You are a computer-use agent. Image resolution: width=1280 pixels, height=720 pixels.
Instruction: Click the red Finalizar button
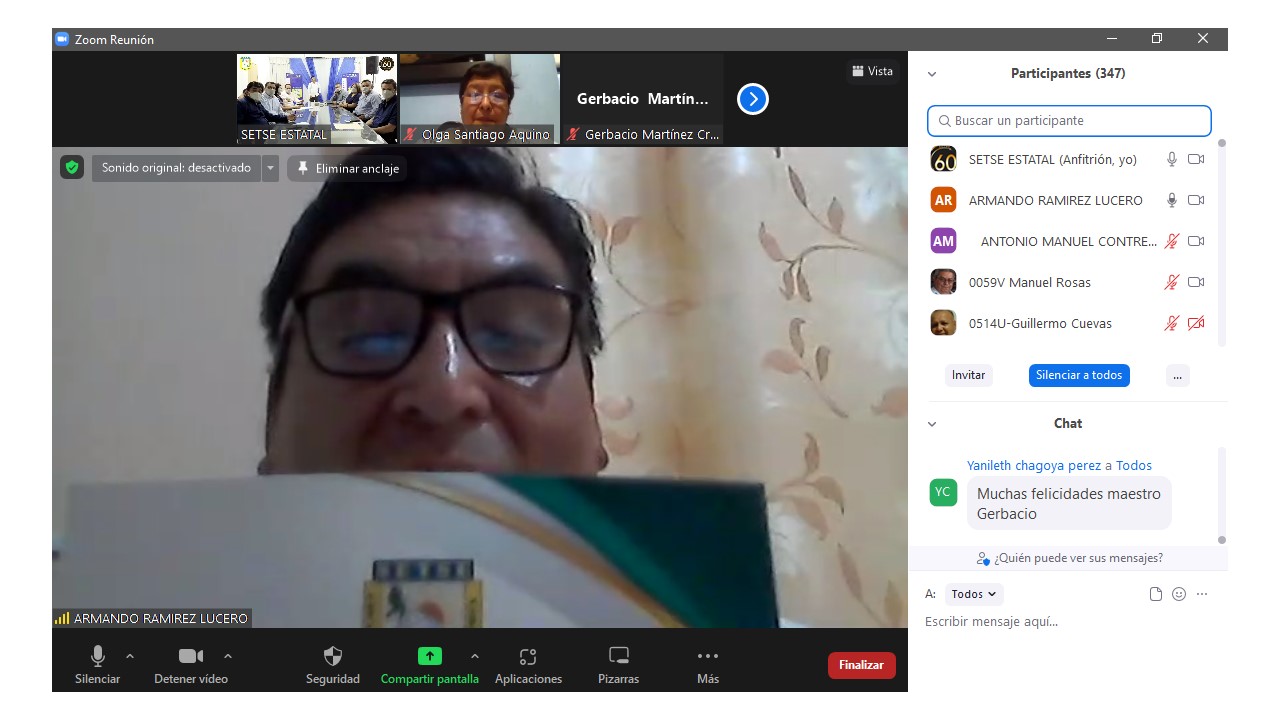click(861, 665)
